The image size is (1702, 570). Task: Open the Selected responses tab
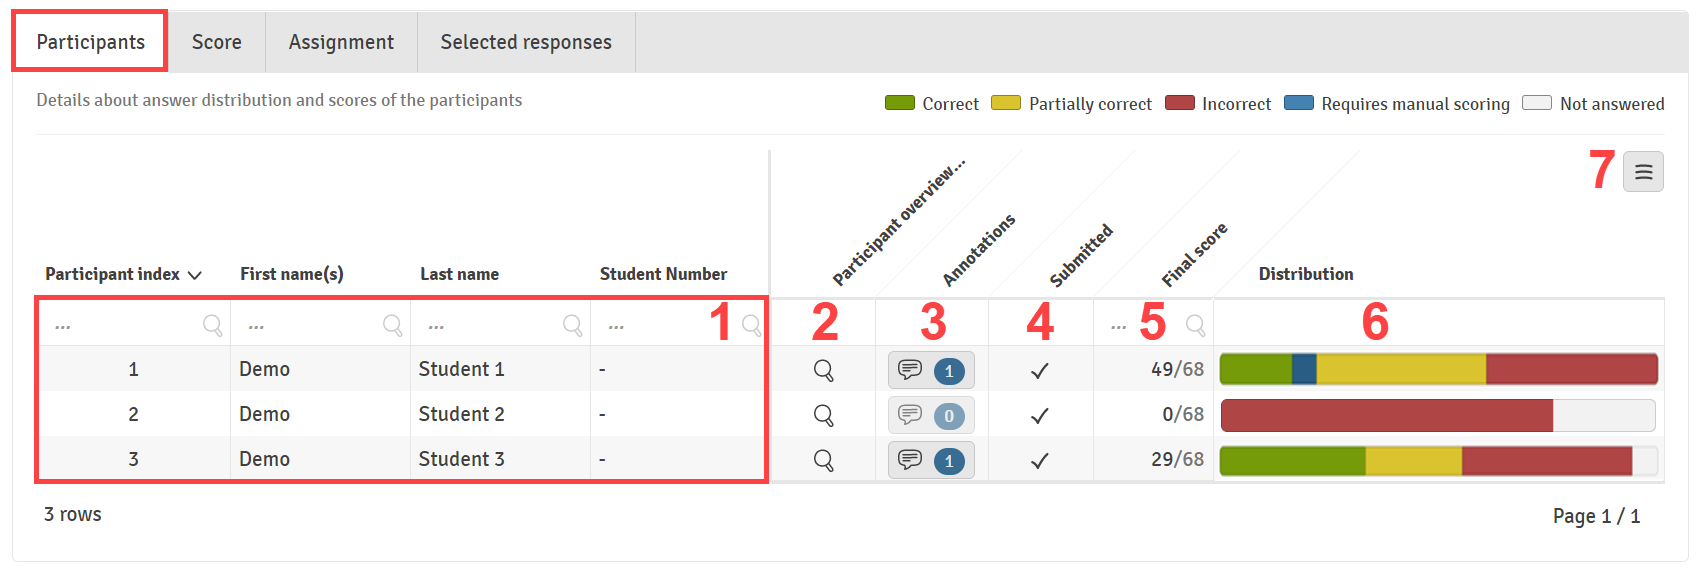[526, 42]
